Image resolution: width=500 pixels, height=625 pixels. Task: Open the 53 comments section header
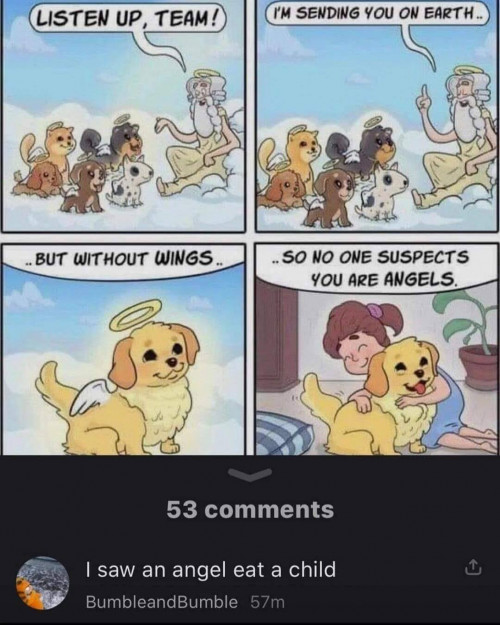coord(250,509)
